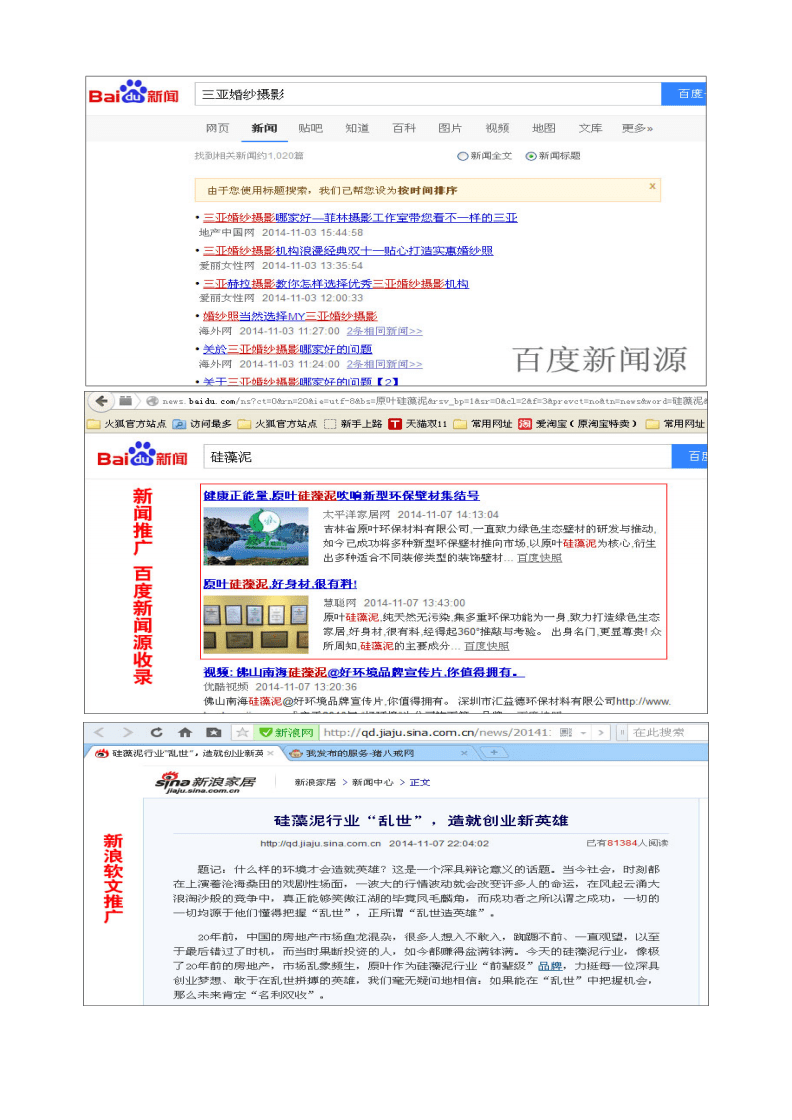Screen dimensions: 792x1120
Task: Open the 视频 tab
Action: (x=497, y=129)
